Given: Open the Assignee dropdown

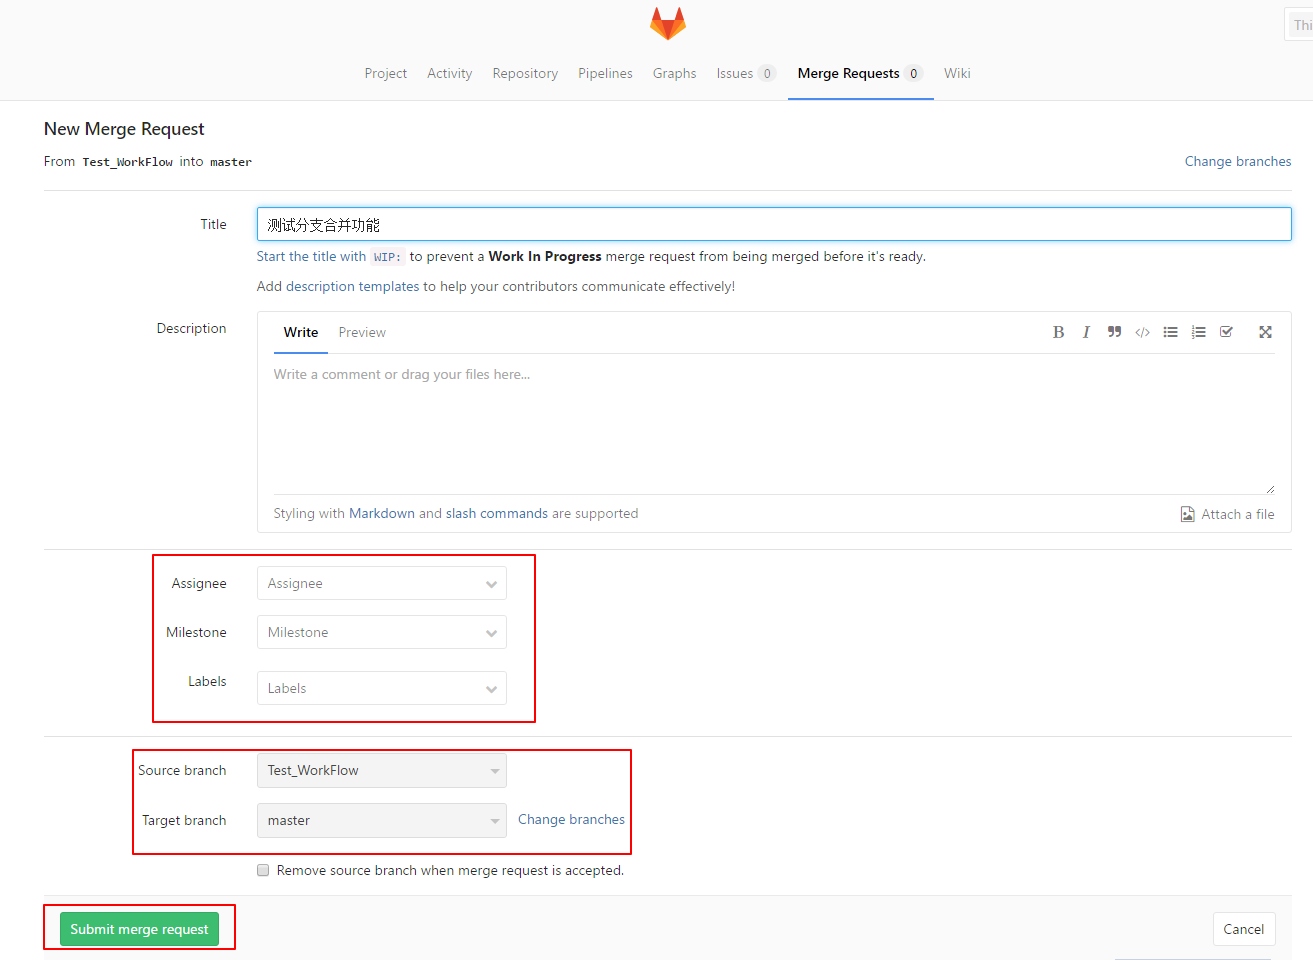Looking at the screenshot, I should [x=381, y=583].
